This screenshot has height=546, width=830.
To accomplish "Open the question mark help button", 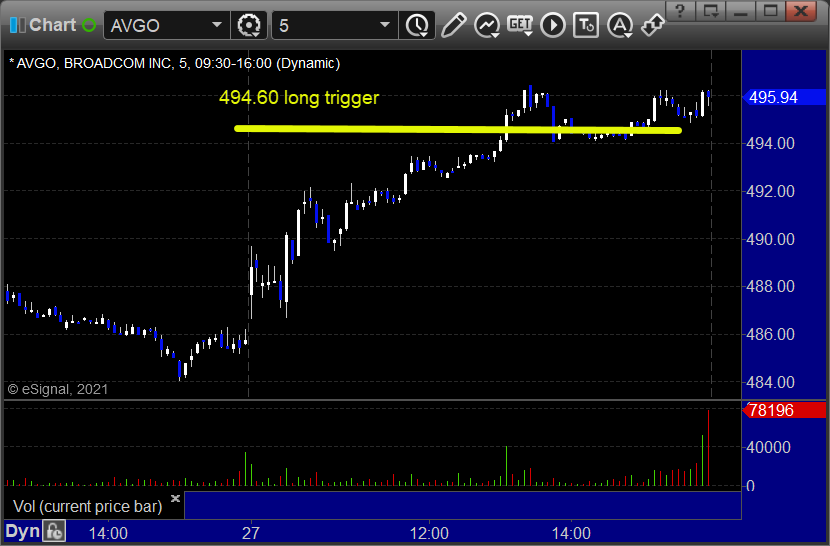I will pos(681,11).
